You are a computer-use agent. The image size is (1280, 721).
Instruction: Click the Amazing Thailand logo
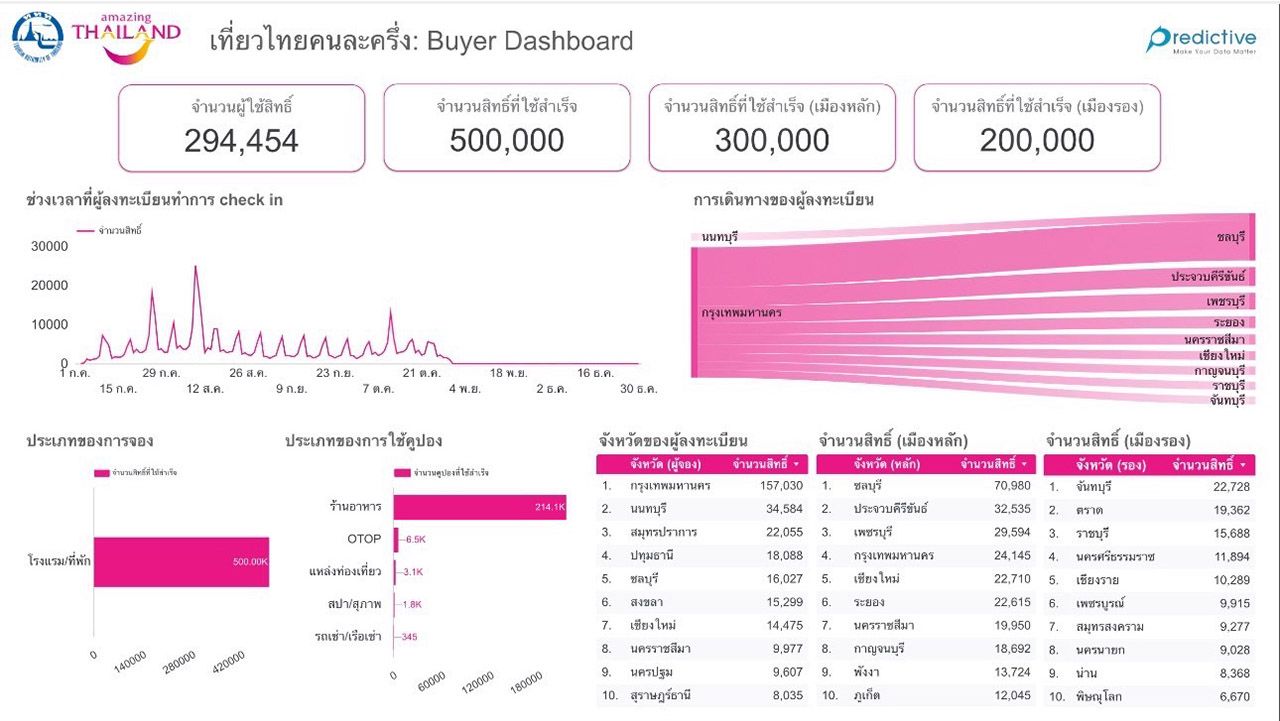coord(126,36)
